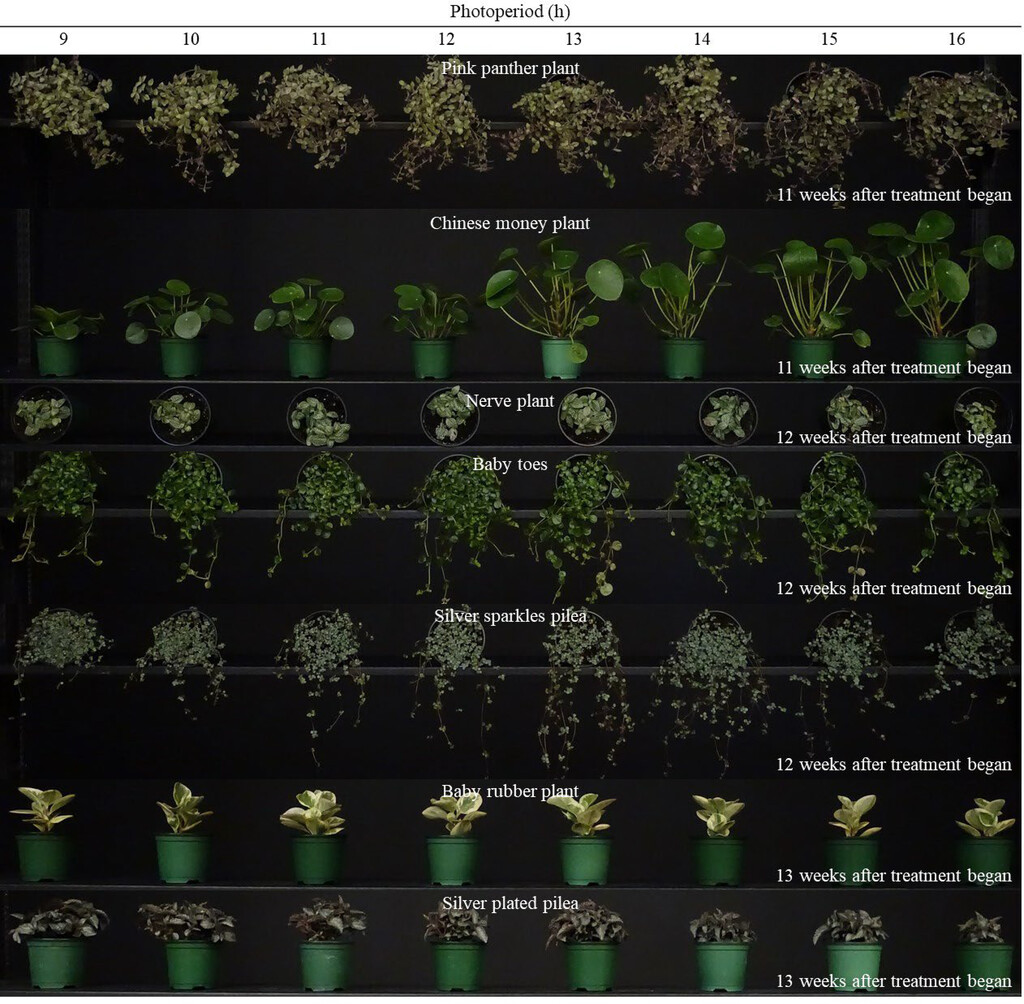
Task: Click the Nerve plant row's "12 weeks after treatment" caption
Action: pyautogui.click(x=894, y=437)
